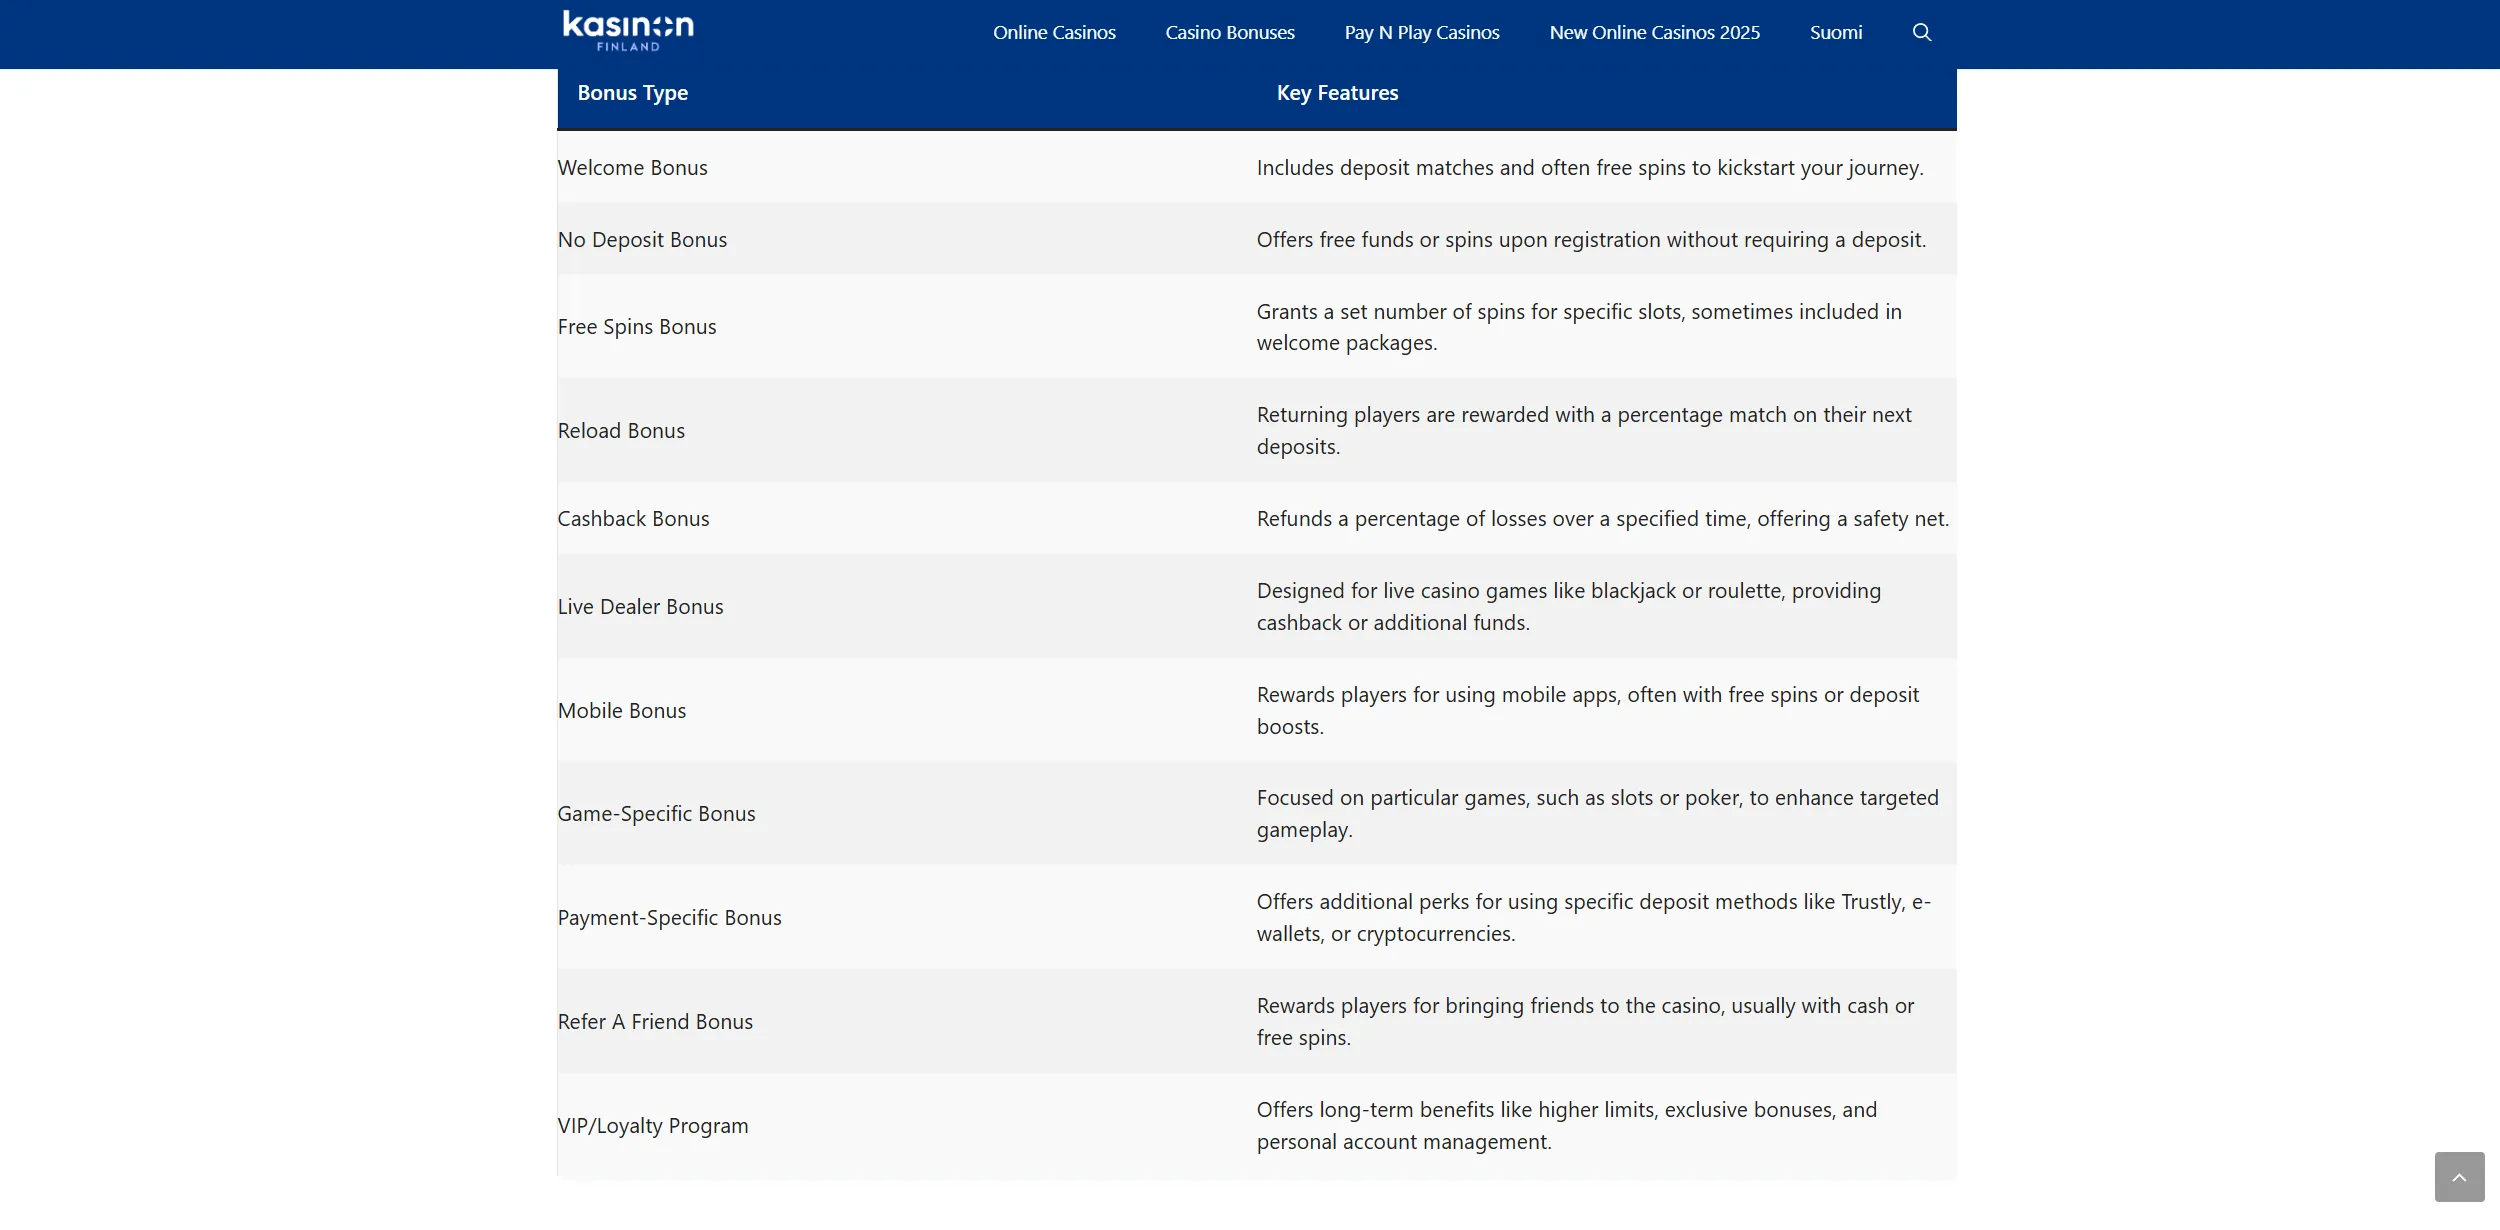Image resolution: width=2500 pixels, height=1230 pixels.
Task: Click the scroll-to-top arrow button
Action: [x=2459, y=1177]
